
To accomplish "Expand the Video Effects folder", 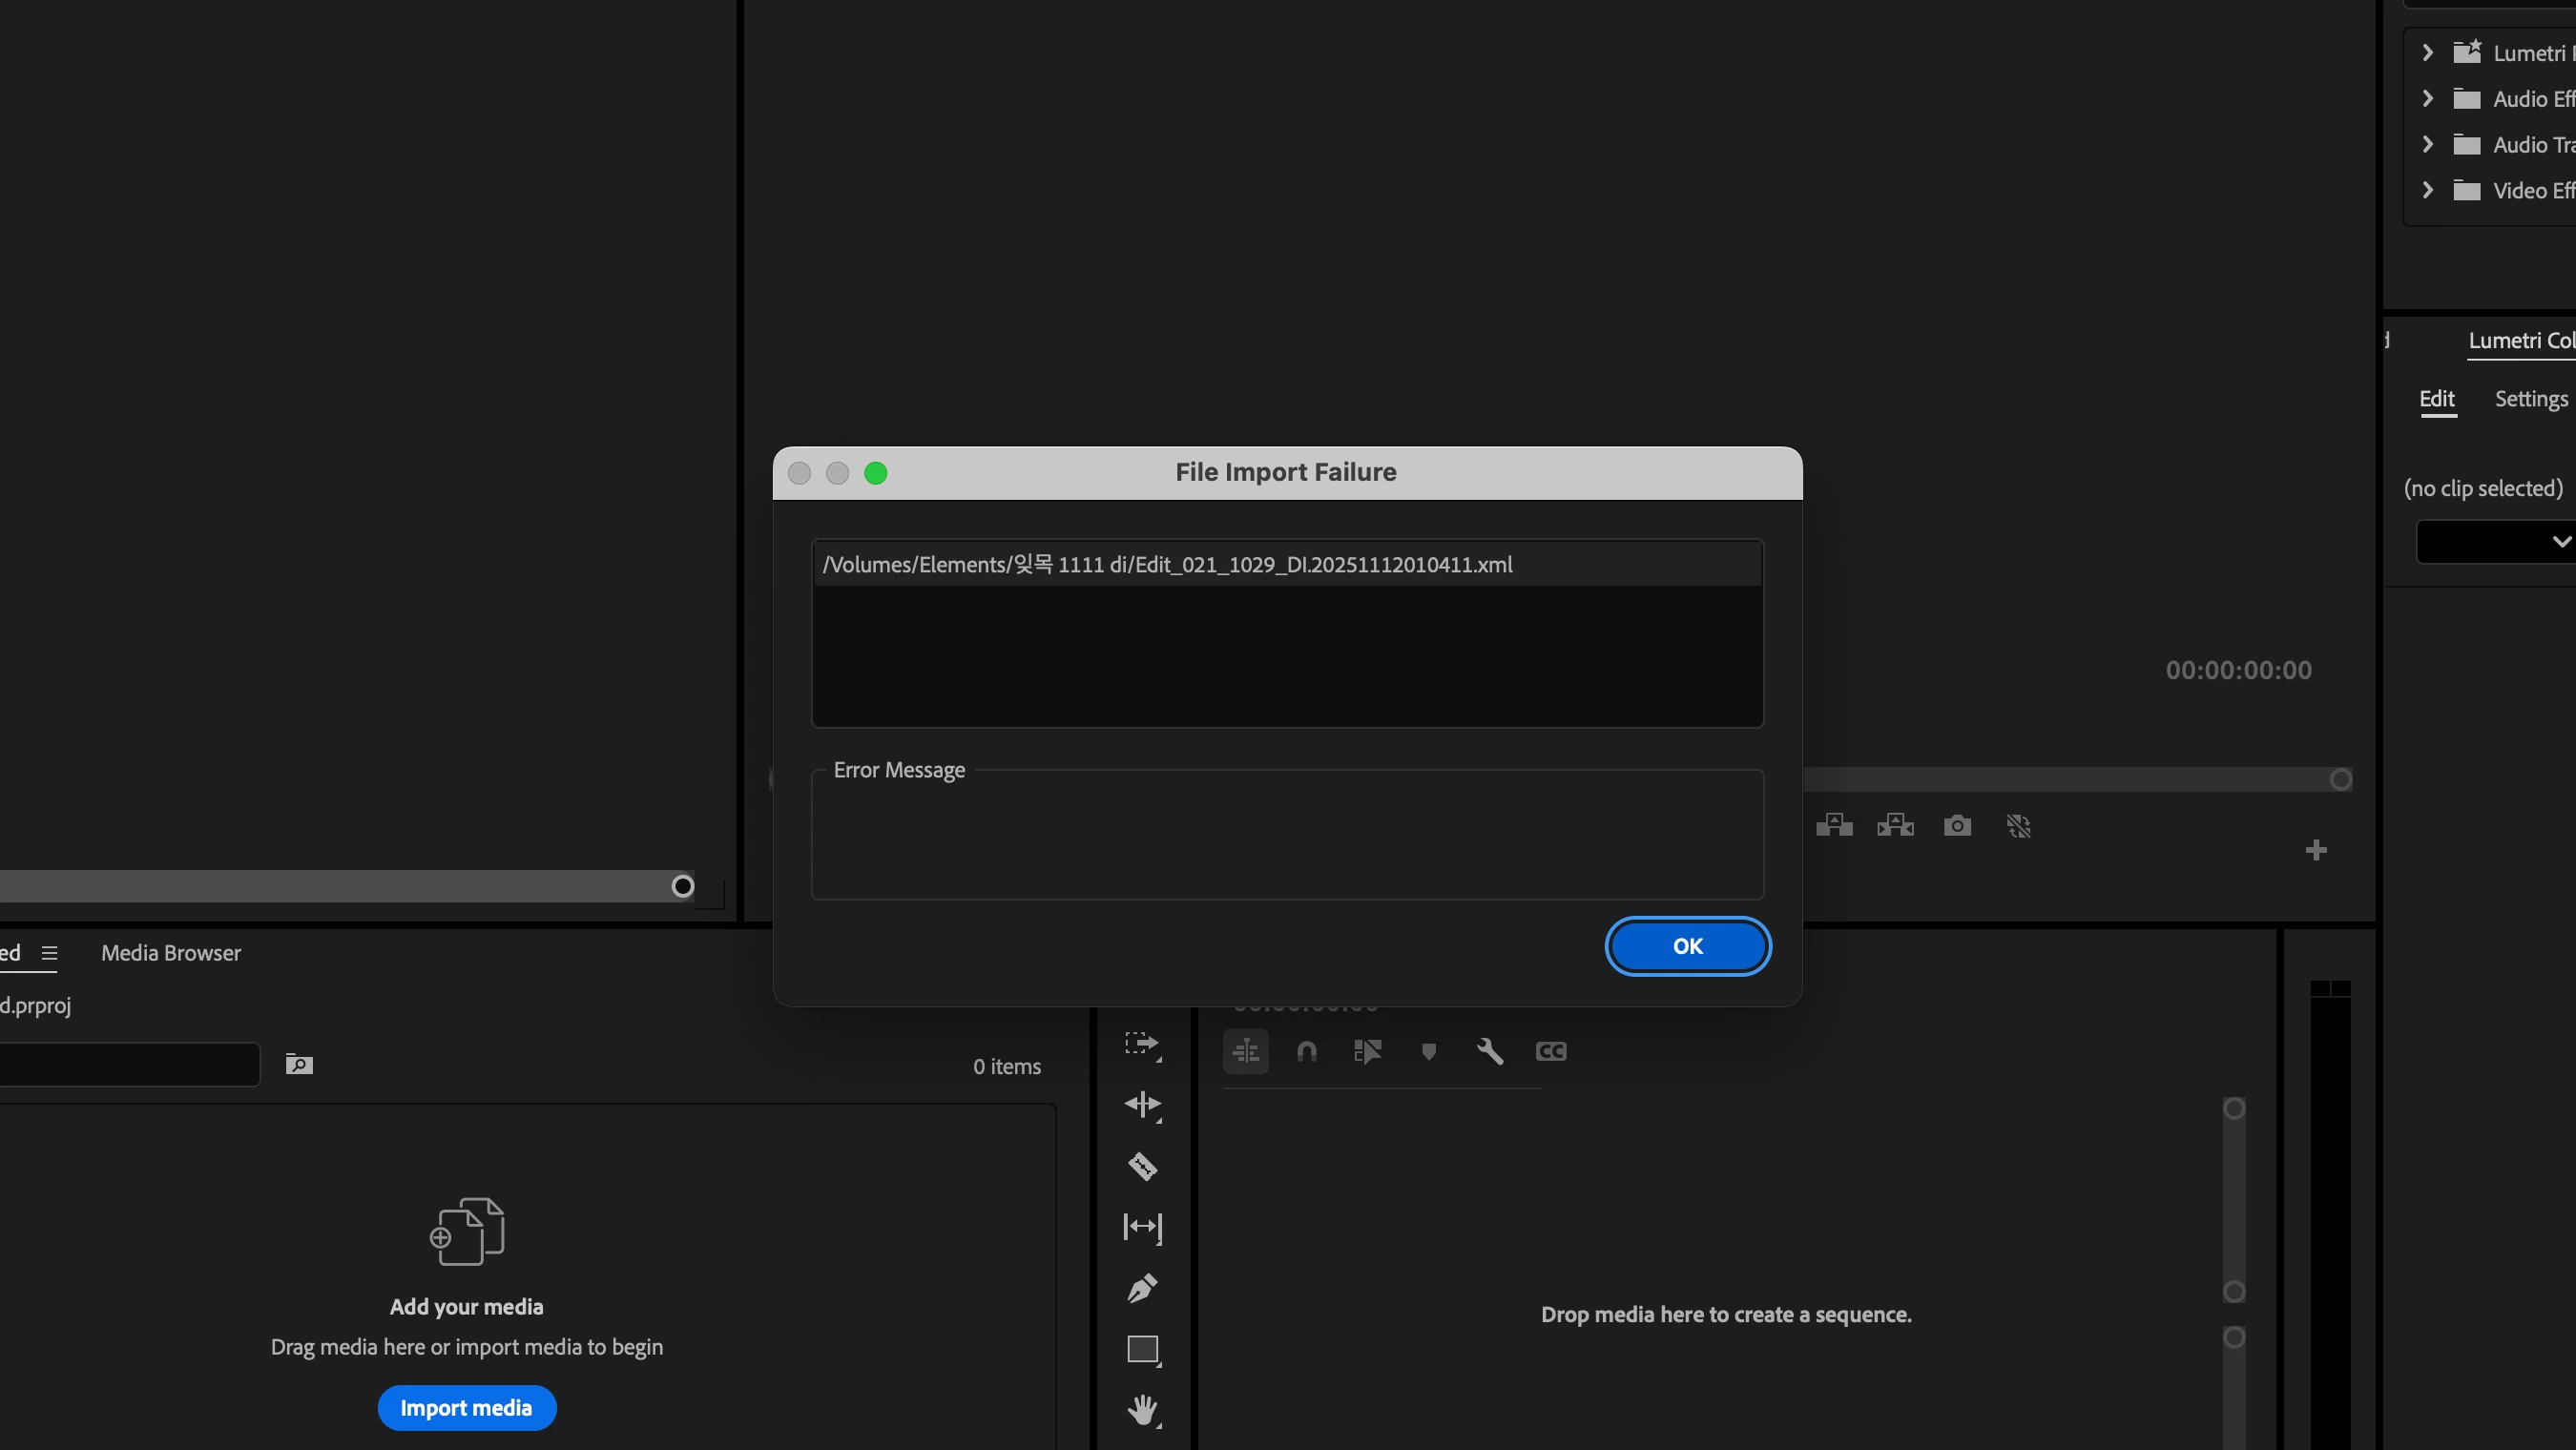I will 2427,190.
